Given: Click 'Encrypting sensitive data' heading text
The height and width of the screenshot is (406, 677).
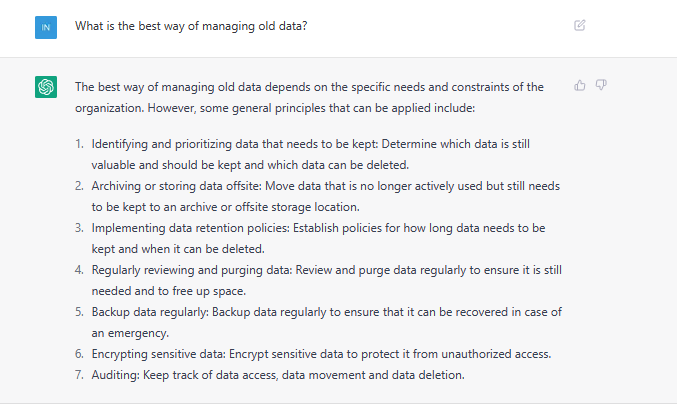Looking at the screenshot, I should (158, 354).
